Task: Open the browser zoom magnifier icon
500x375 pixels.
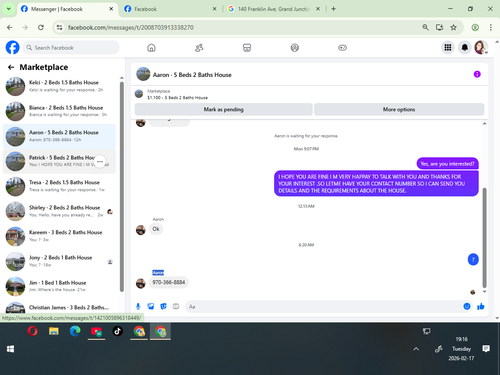Action: point(425,27)
